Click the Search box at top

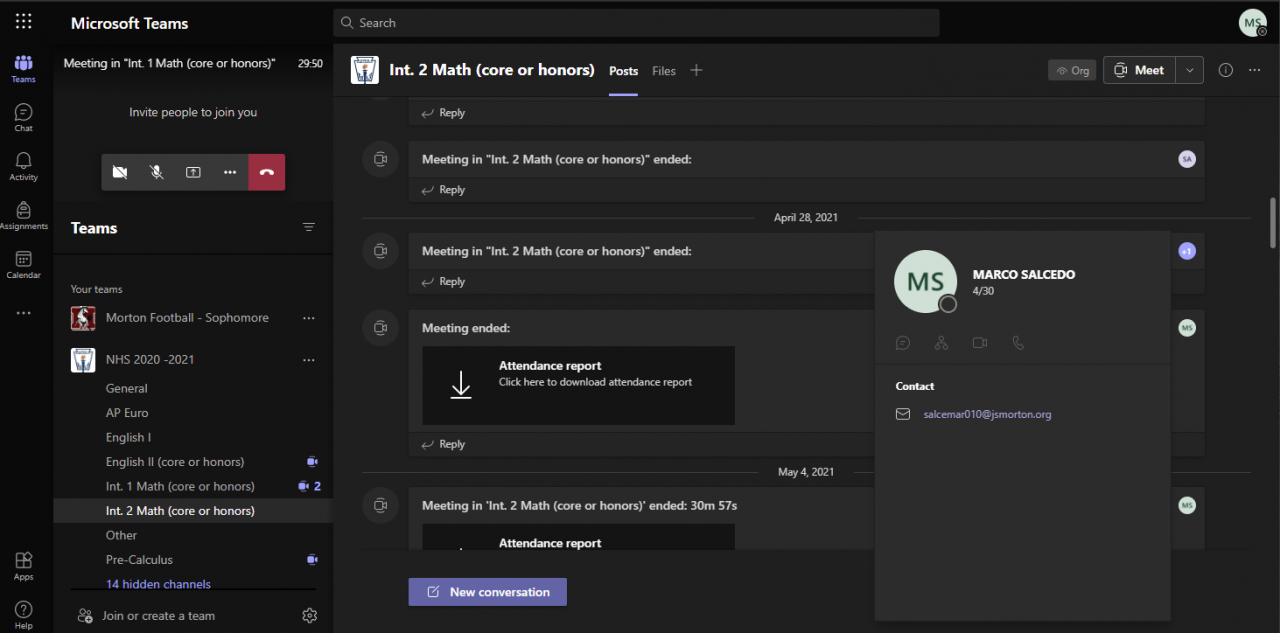(636, 23)
